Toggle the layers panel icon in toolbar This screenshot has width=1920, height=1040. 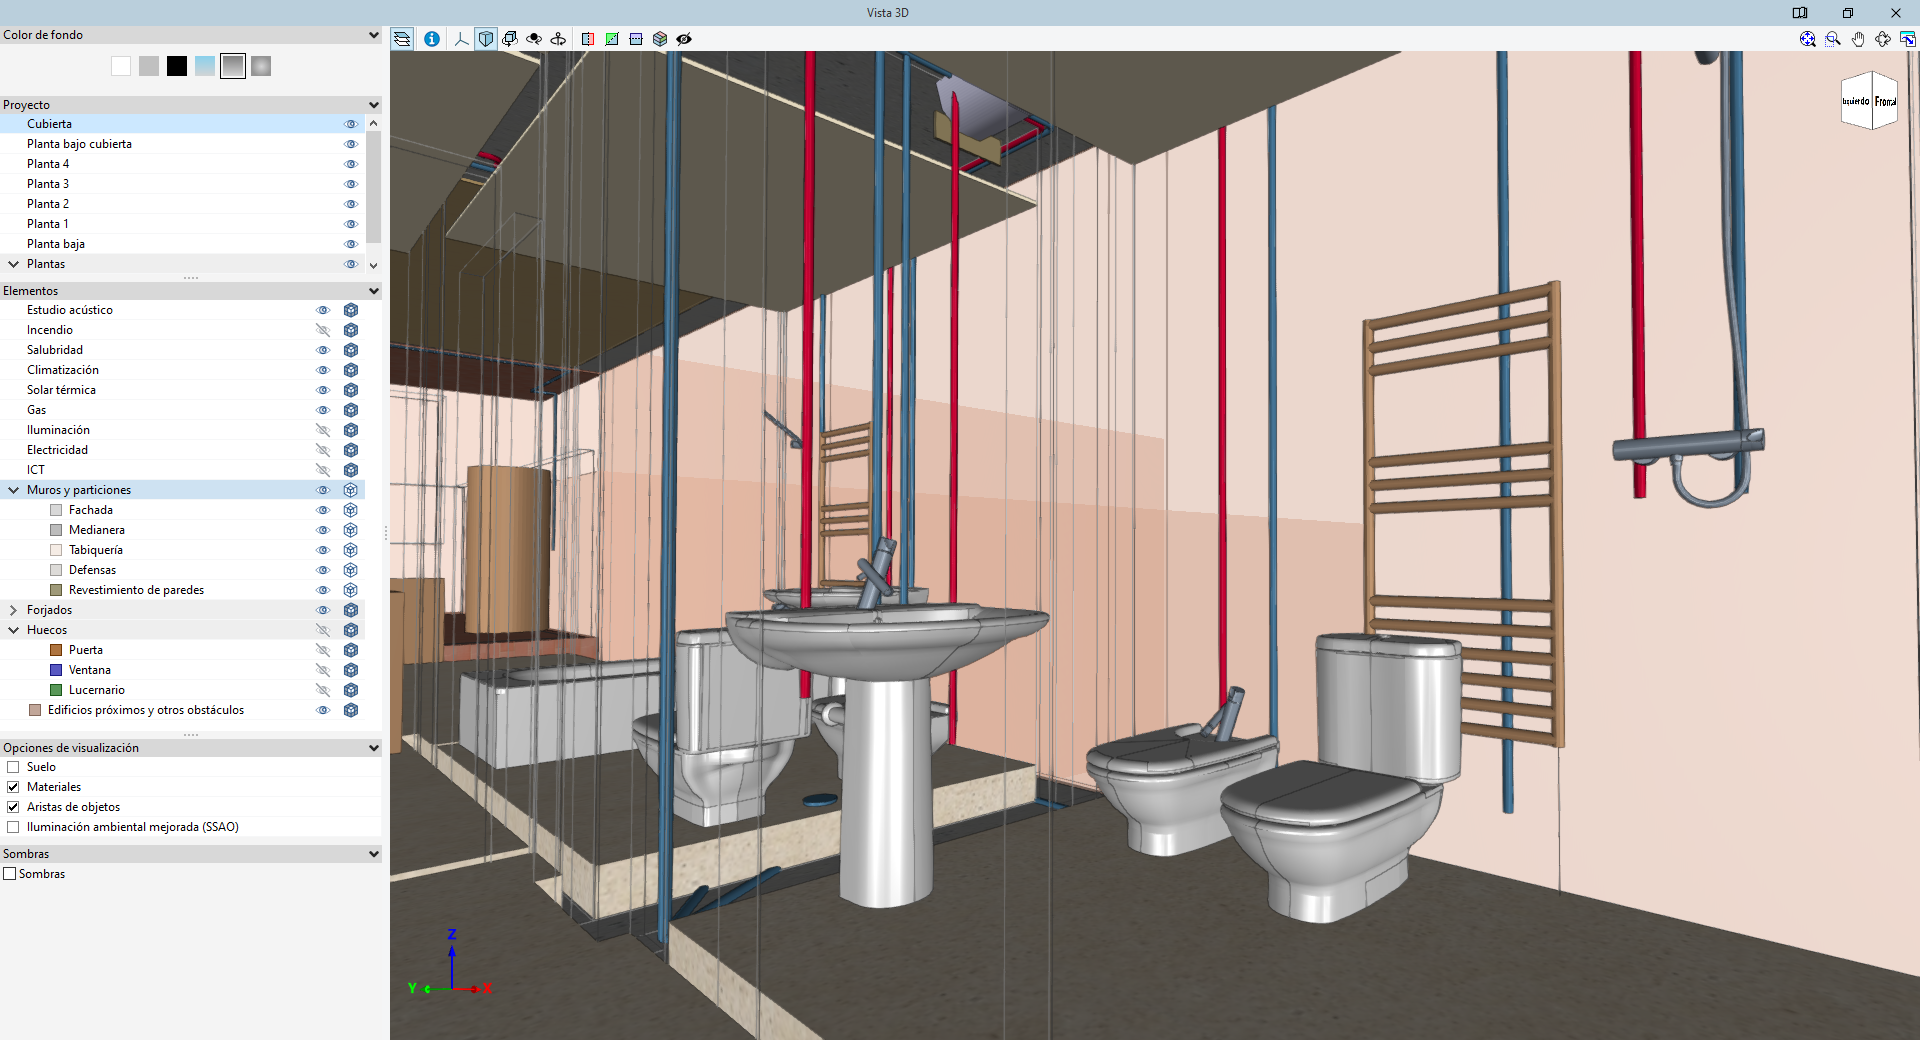click(x=402, y=39)
